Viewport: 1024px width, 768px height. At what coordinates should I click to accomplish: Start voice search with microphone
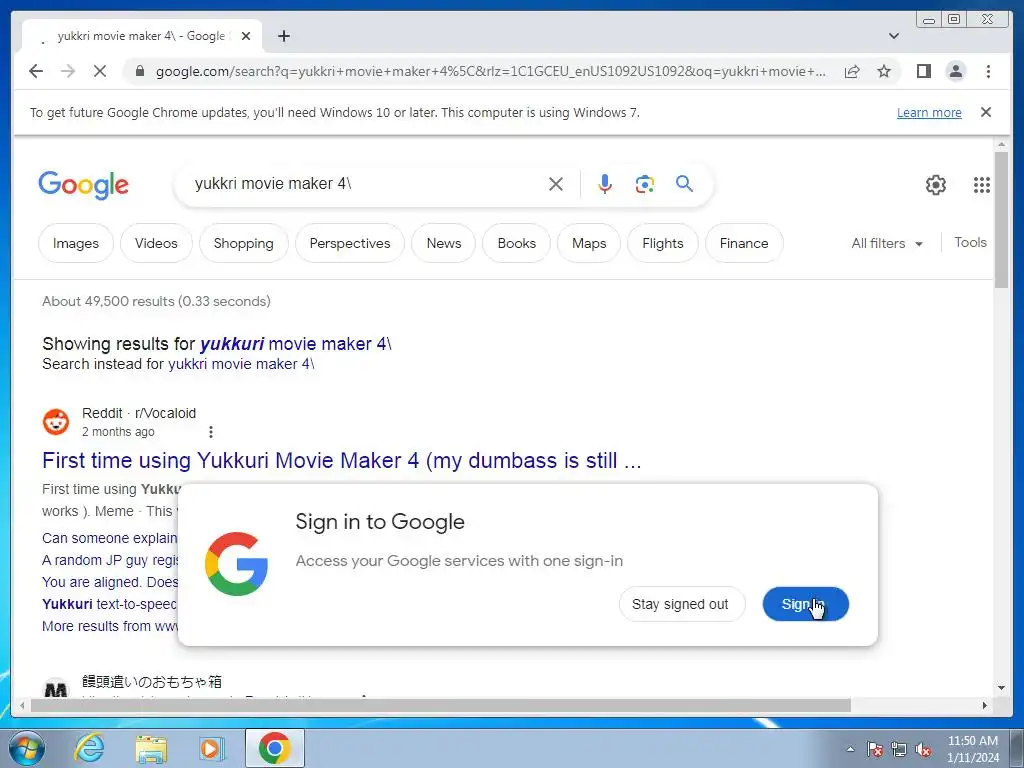tap(605, 184)
